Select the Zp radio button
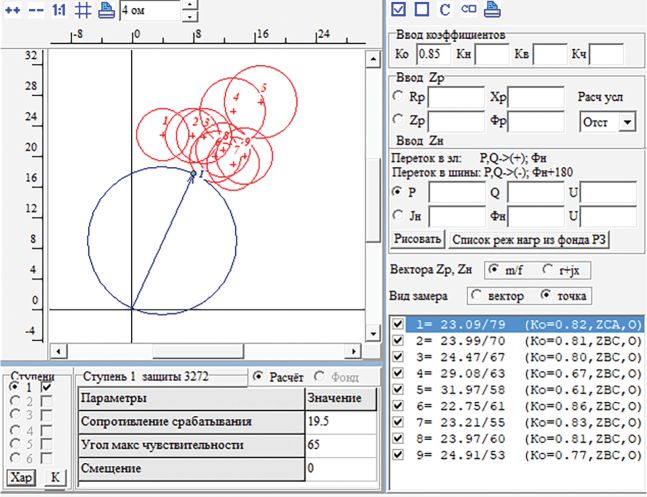The height and width of the screenshot is (497, 647). pos(398,120)
